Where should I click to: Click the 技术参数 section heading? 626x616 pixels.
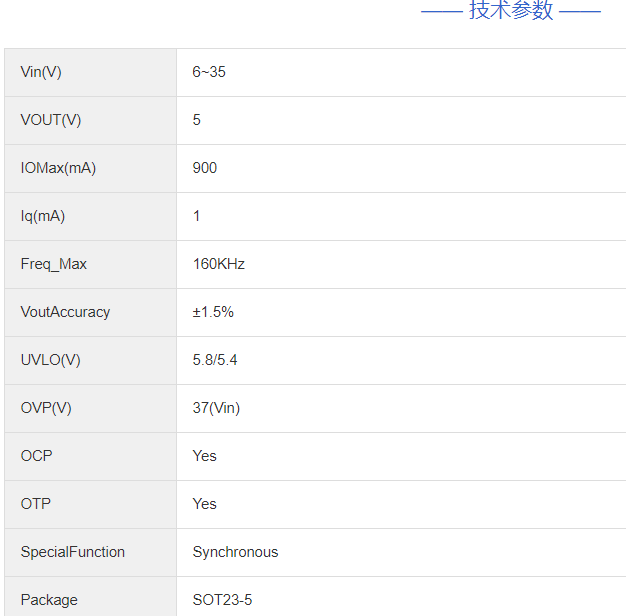point(511,11)
